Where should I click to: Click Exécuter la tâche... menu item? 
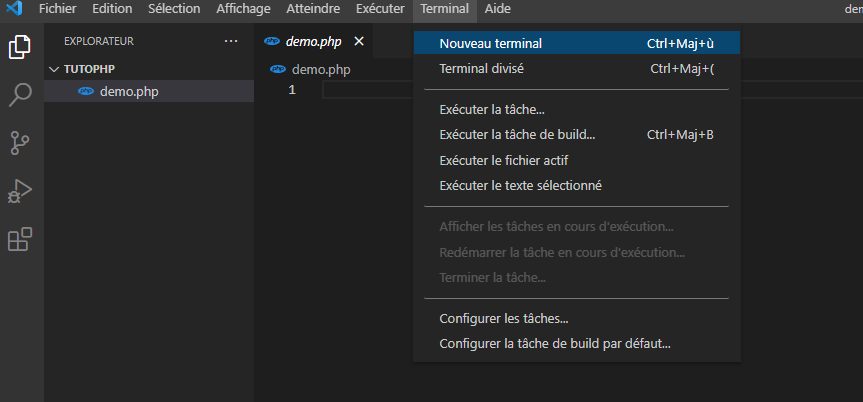click(x=491, y=109)
